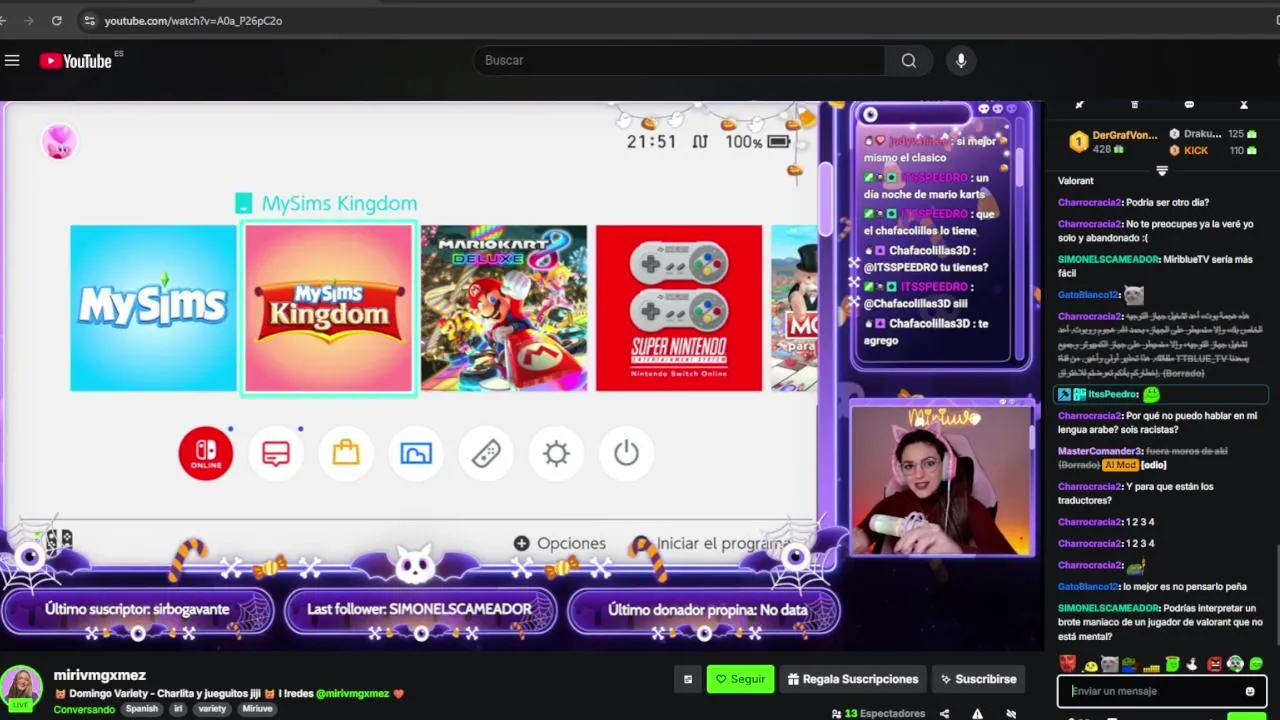The width and height of the screenshot is (1280, 720).
Task: Click the Switch System Settings gear icon
Action: click(556, 454)
